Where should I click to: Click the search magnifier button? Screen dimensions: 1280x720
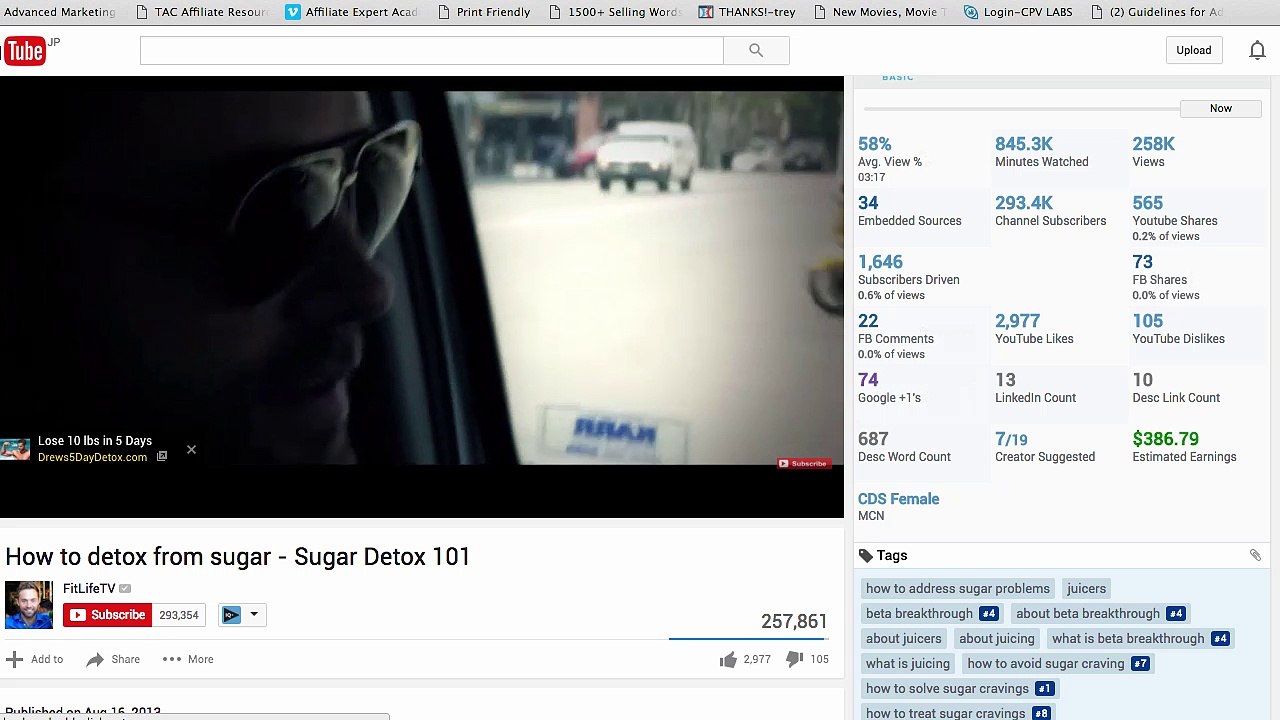click(756, 50)
